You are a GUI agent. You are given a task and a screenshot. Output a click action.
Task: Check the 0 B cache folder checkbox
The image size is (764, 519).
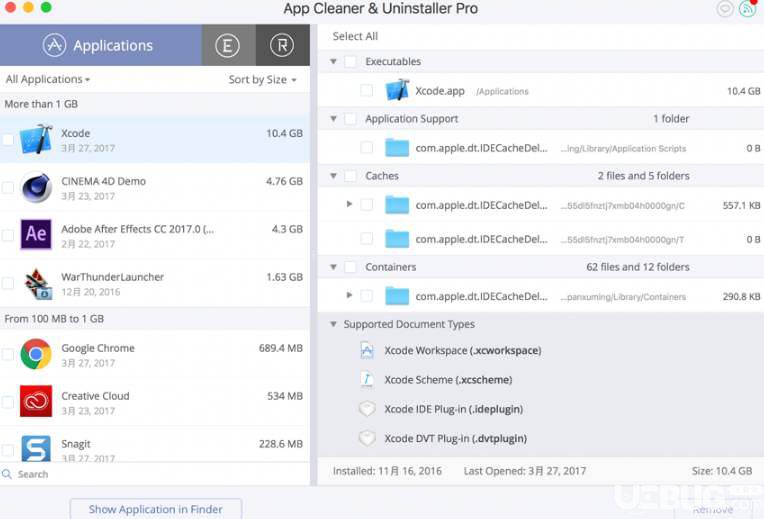click(366, 239)
